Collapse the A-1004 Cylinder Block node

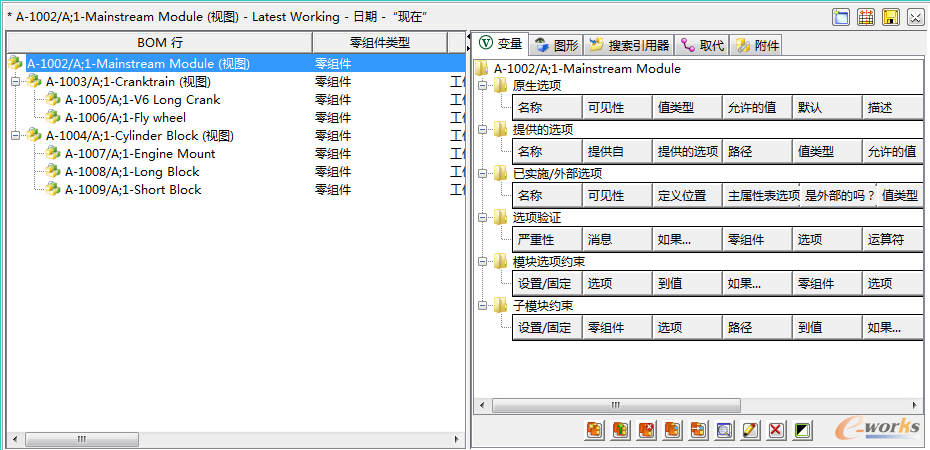click(x=15, y=136)
